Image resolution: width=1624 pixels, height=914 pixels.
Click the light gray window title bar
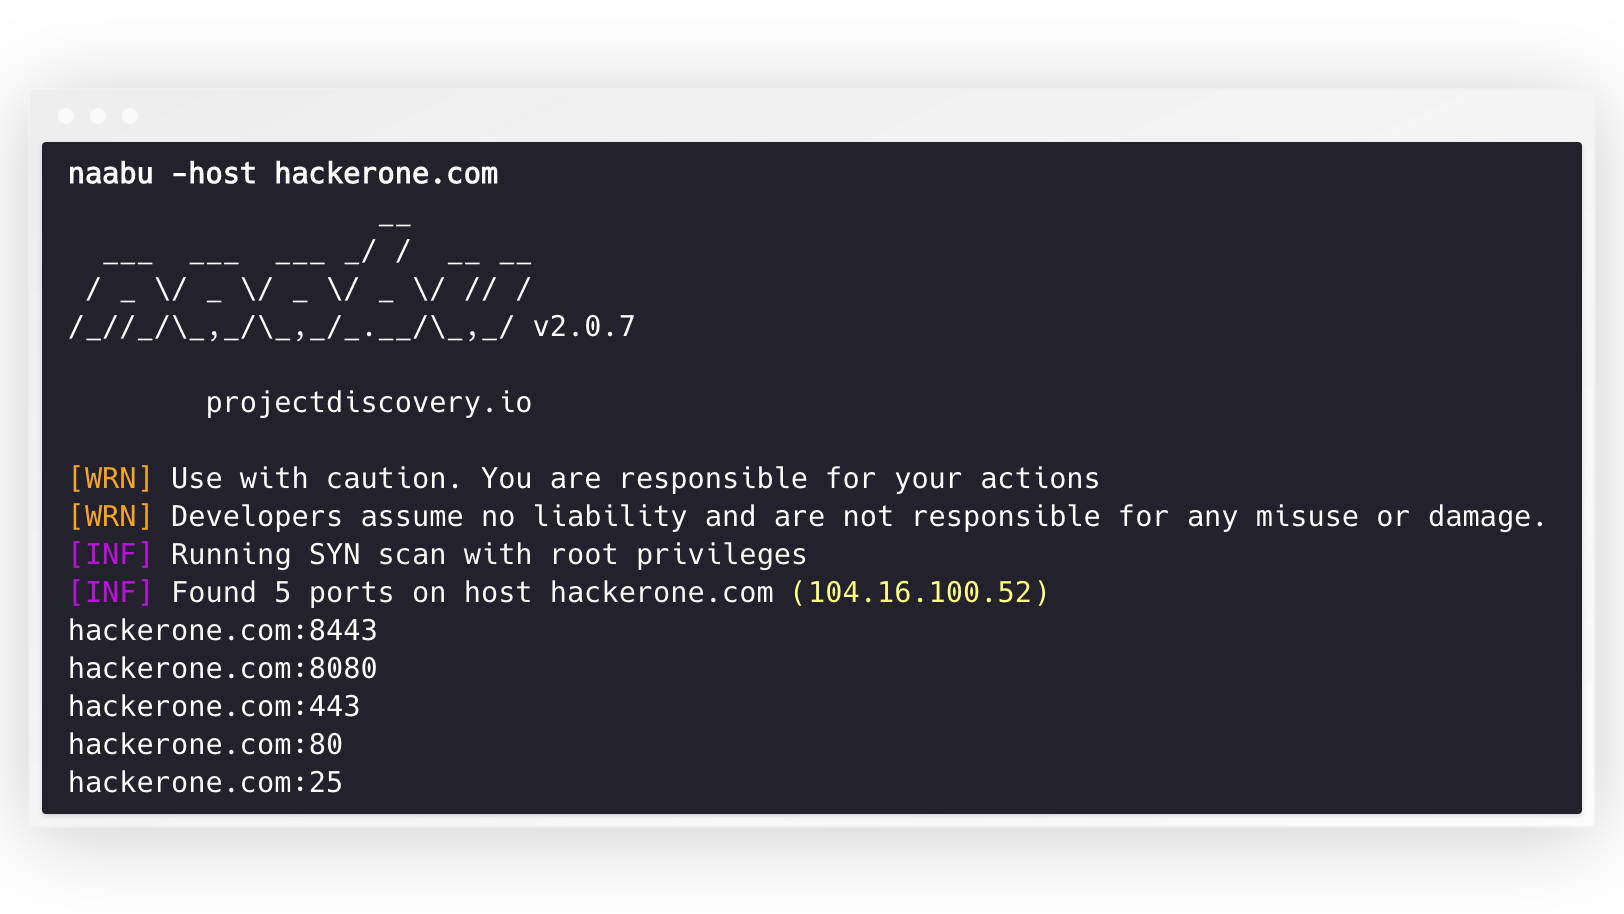(800, 114)
